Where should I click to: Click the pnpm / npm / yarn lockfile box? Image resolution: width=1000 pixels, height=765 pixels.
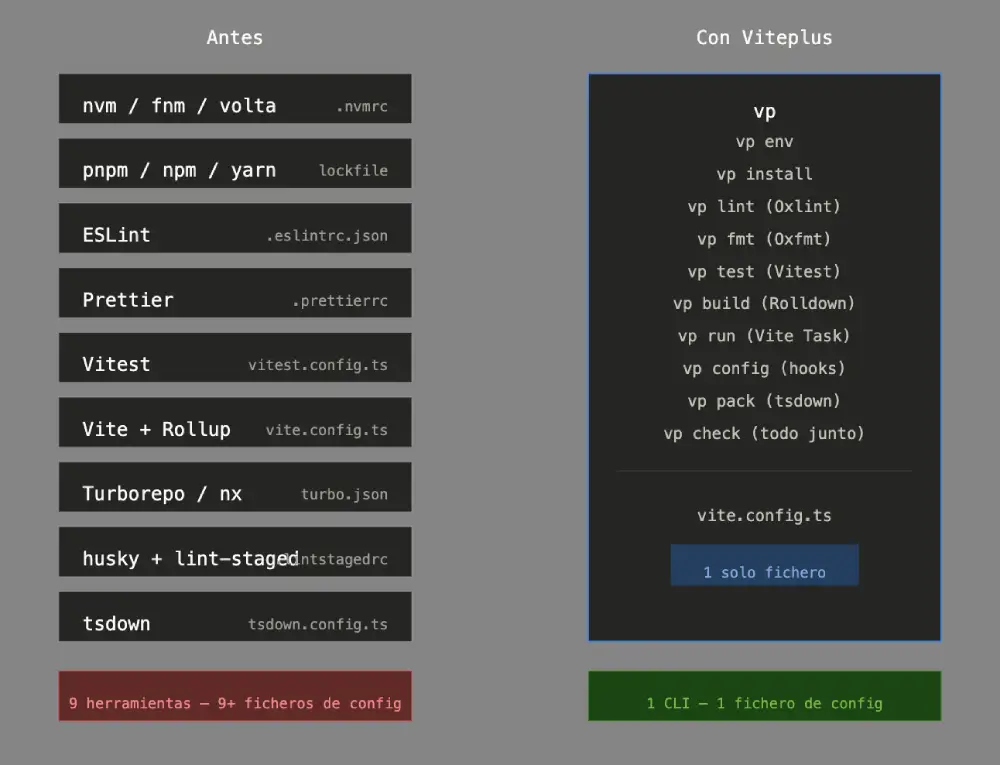coord(234,164)
